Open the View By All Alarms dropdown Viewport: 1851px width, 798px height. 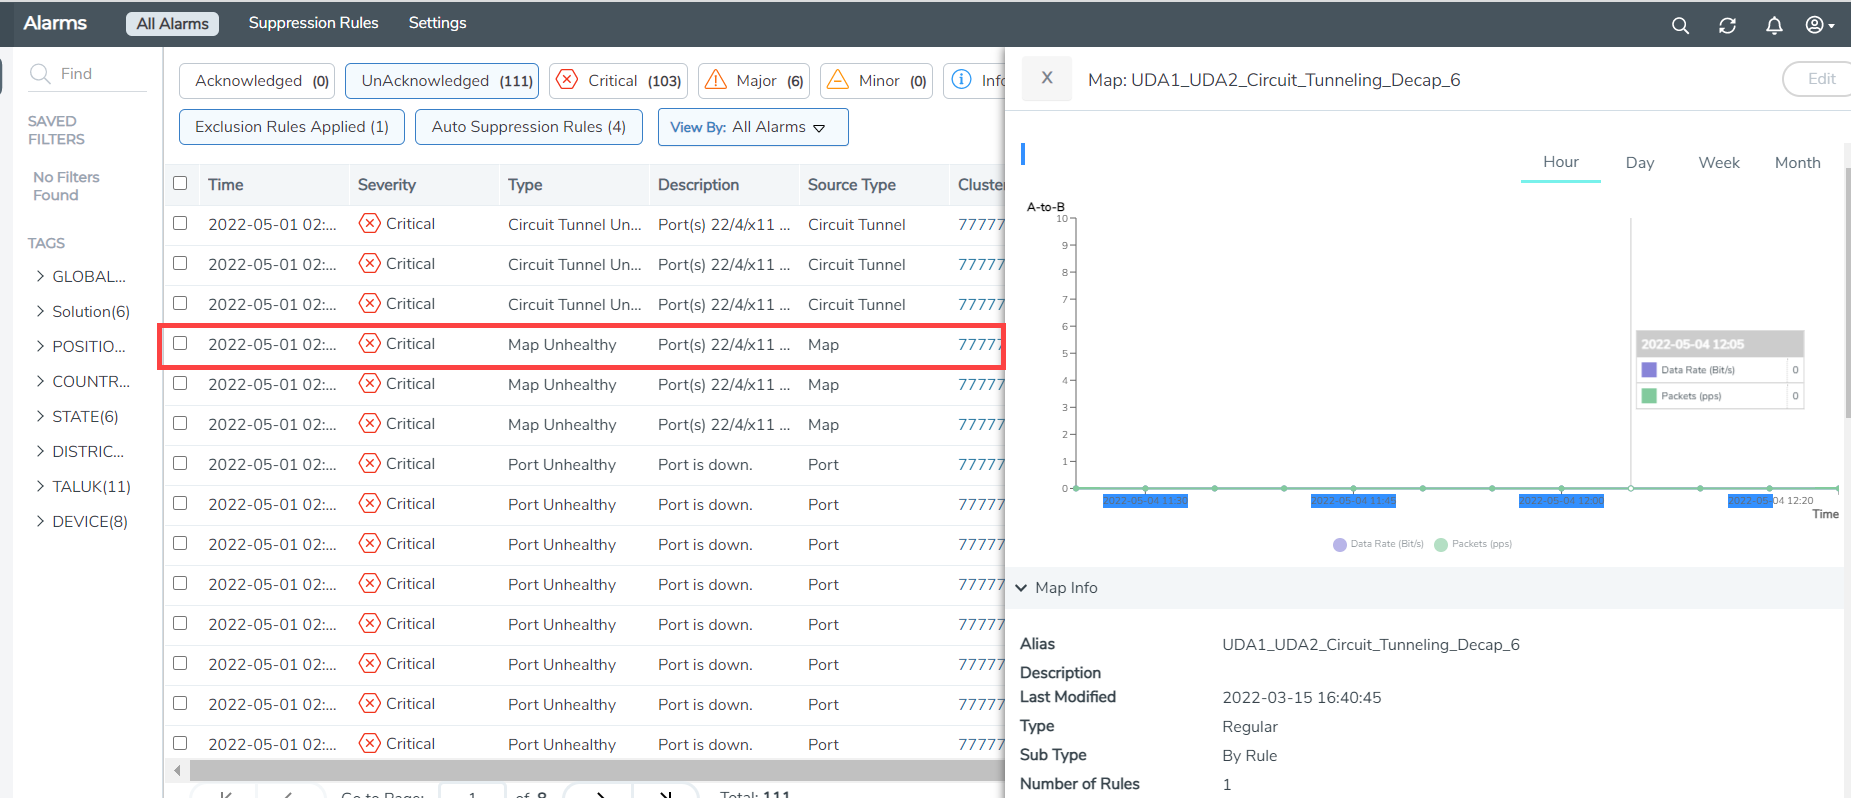(x=752, y=127)
